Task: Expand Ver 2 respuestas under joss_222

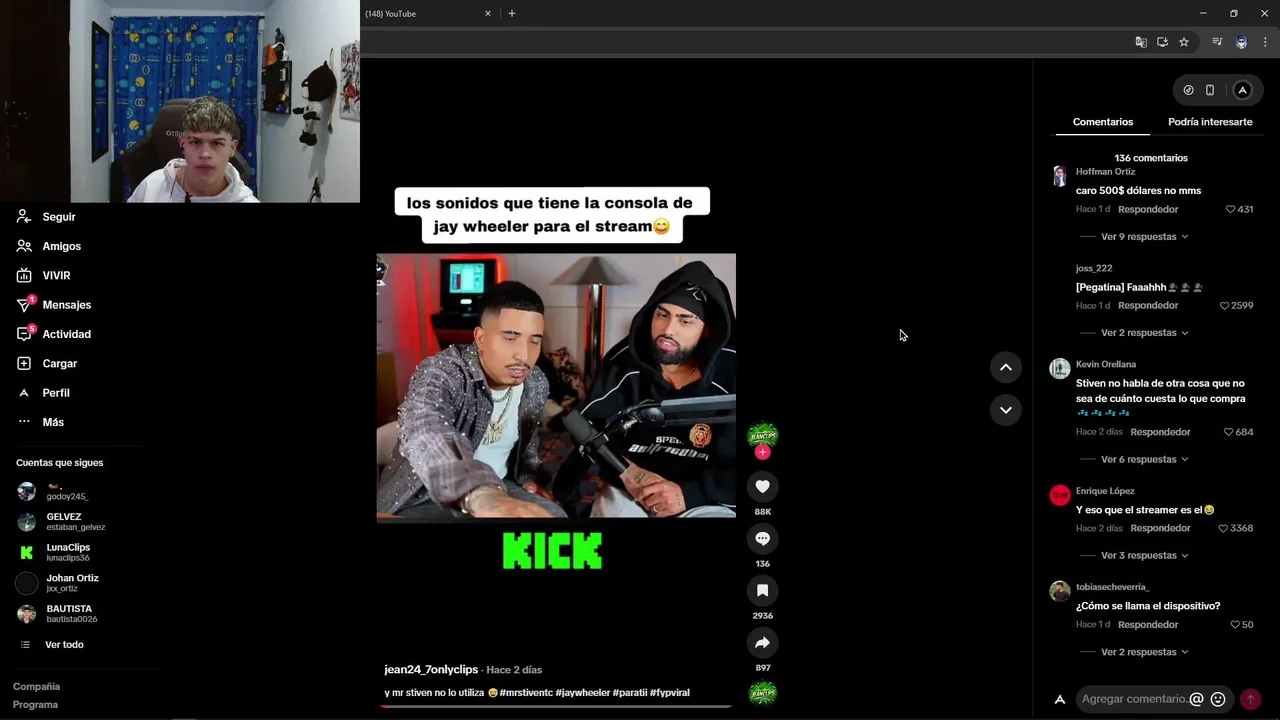Action: [x=1144, y=333]
